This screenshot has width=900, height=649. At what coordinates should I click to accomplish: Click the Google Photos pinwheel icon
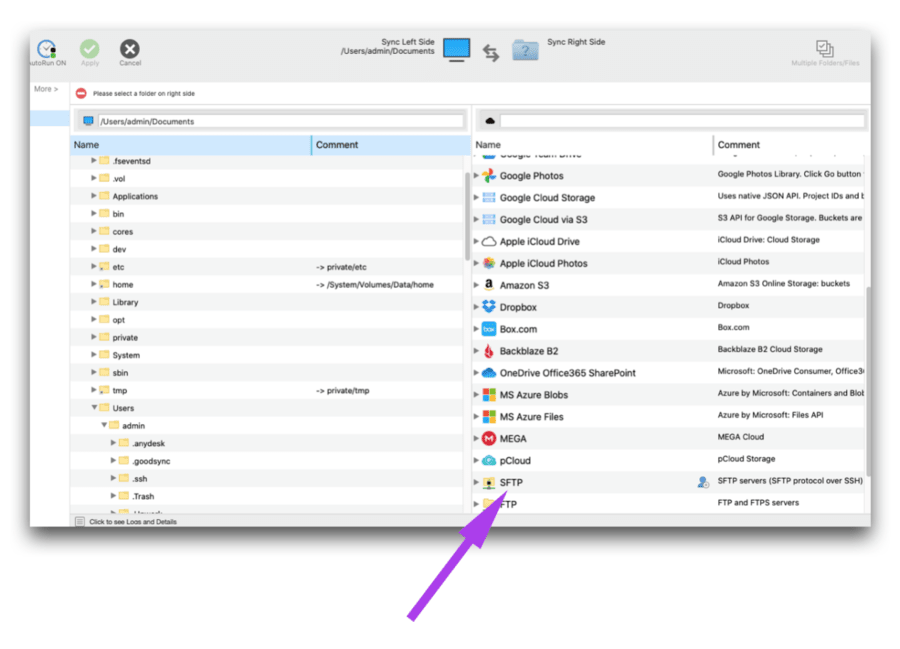tap(489, 175)
